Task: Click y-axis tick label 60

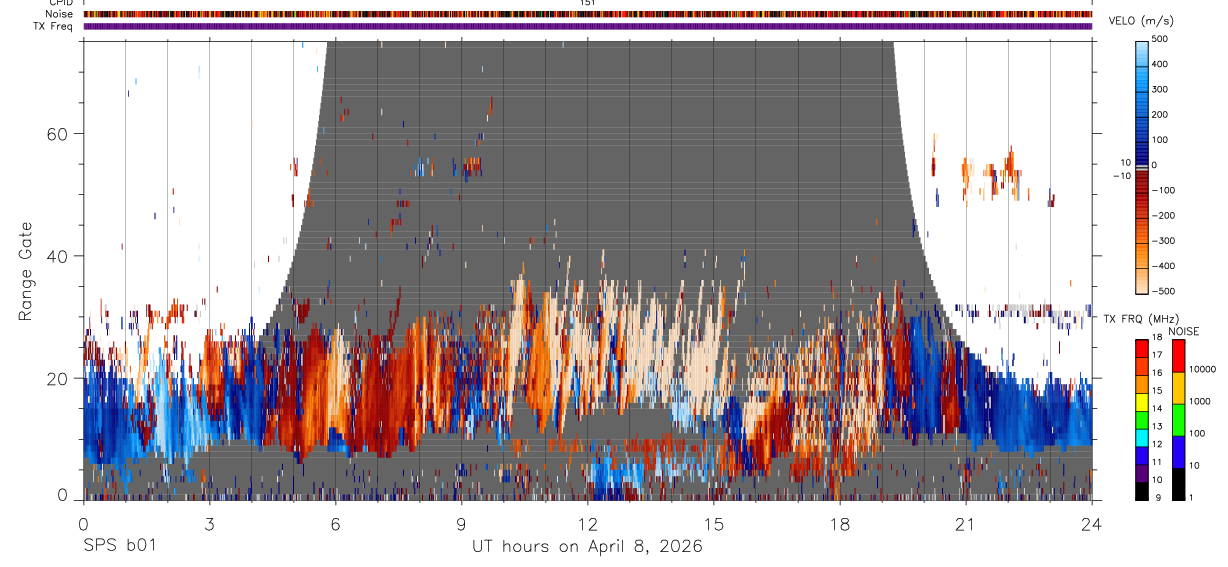Action: coord(58,134)
